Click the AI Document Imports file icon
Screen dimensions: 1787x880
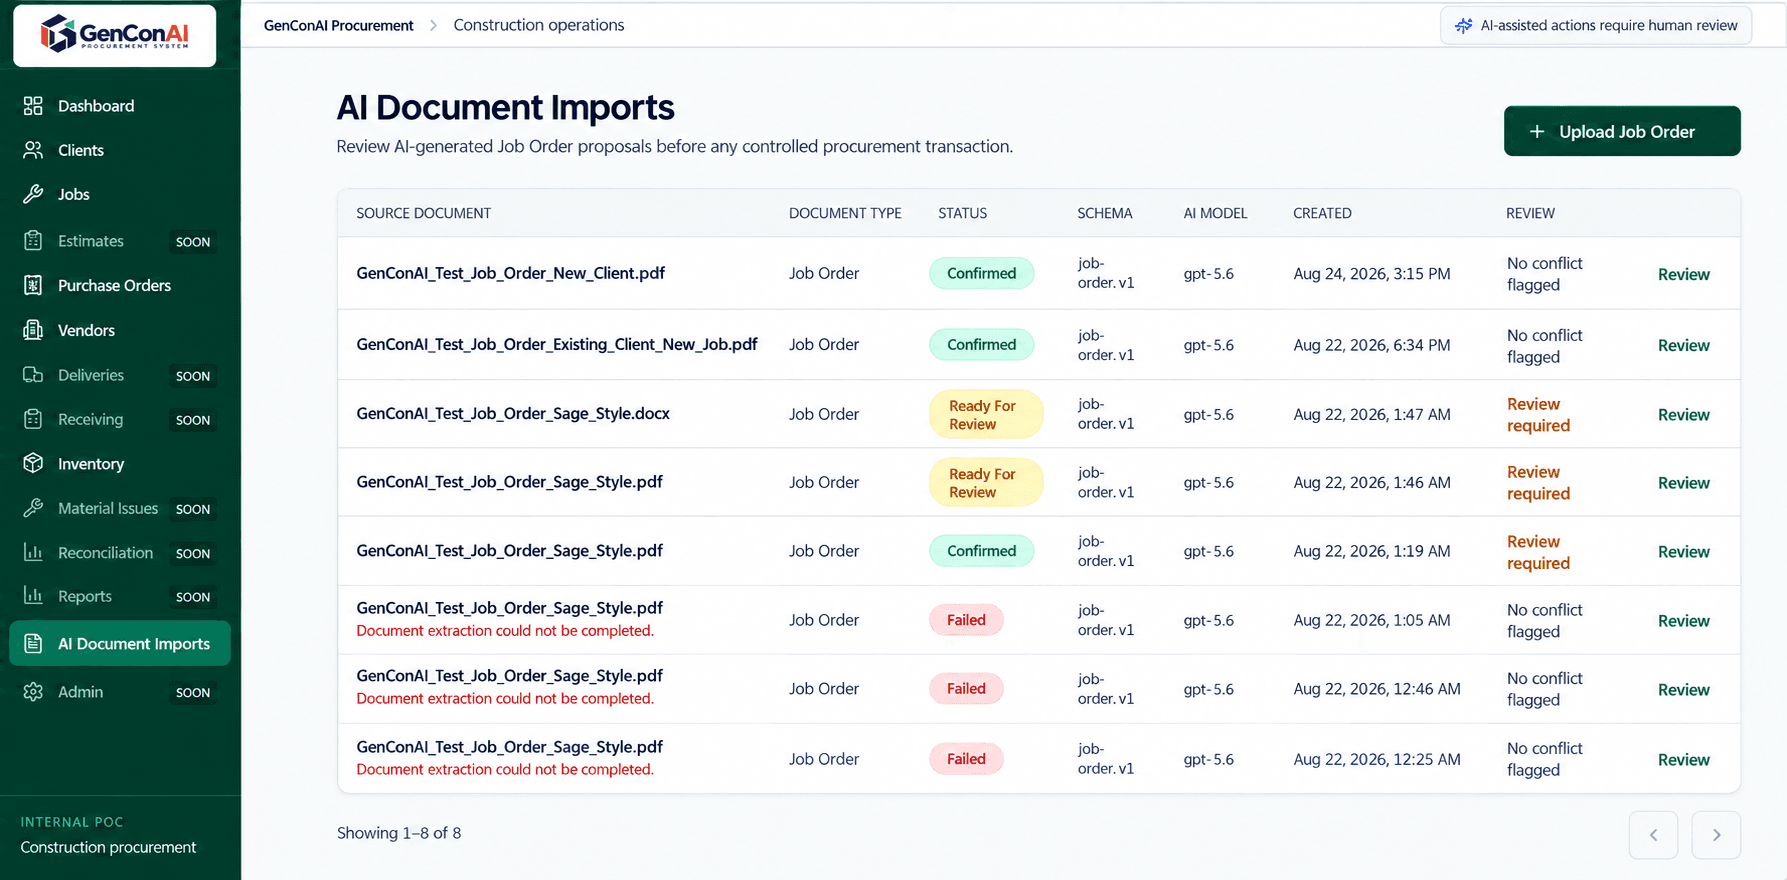pos(33,644)
